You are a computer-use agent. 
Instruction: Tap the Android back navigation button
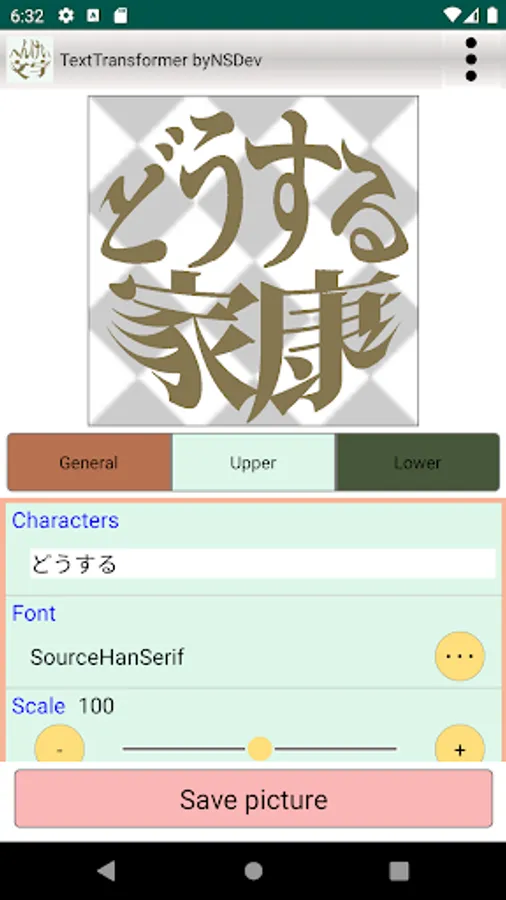point(106,871)
